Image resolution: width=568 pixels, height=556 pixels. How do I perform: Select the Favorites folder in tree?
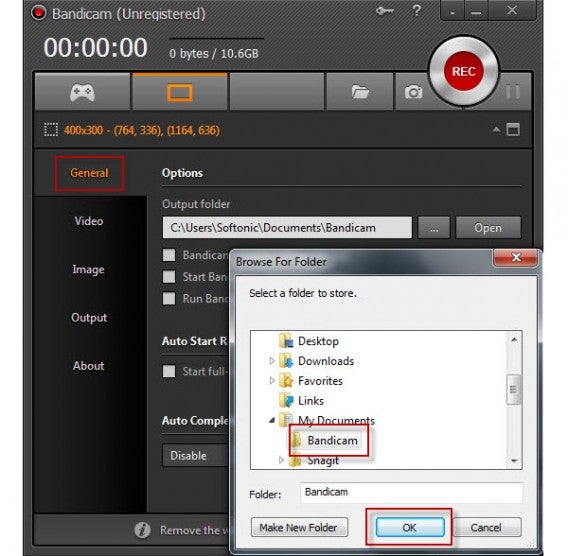[x=320, y=381]
